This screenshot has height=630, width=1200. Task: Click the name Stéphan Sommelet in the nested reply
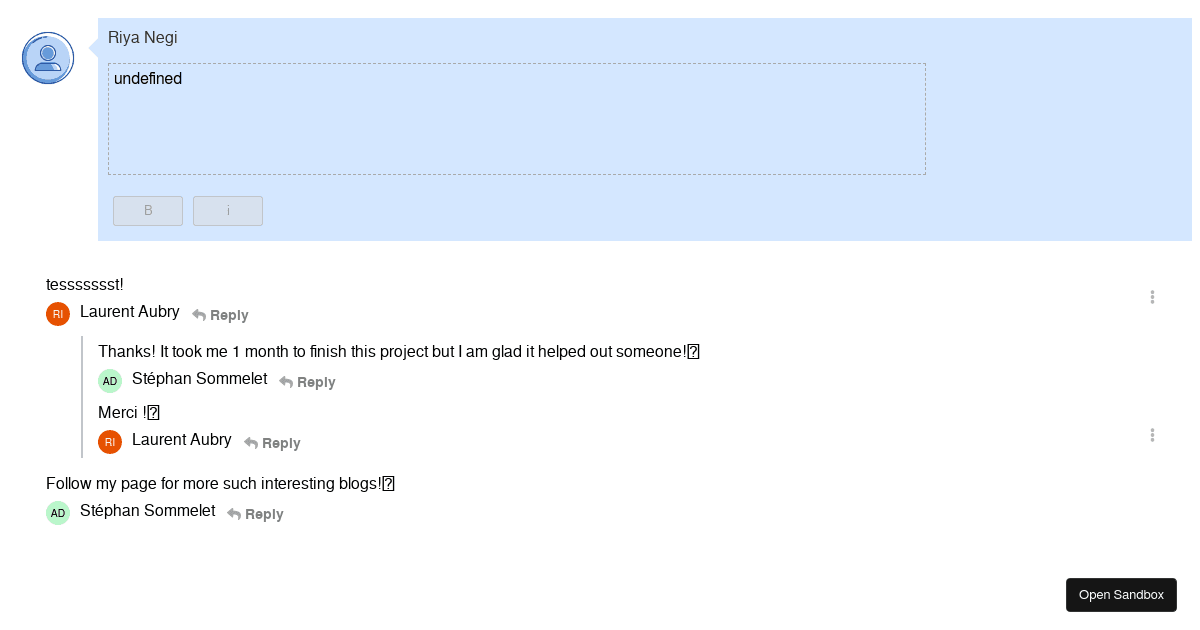click(x=200, y=378)
